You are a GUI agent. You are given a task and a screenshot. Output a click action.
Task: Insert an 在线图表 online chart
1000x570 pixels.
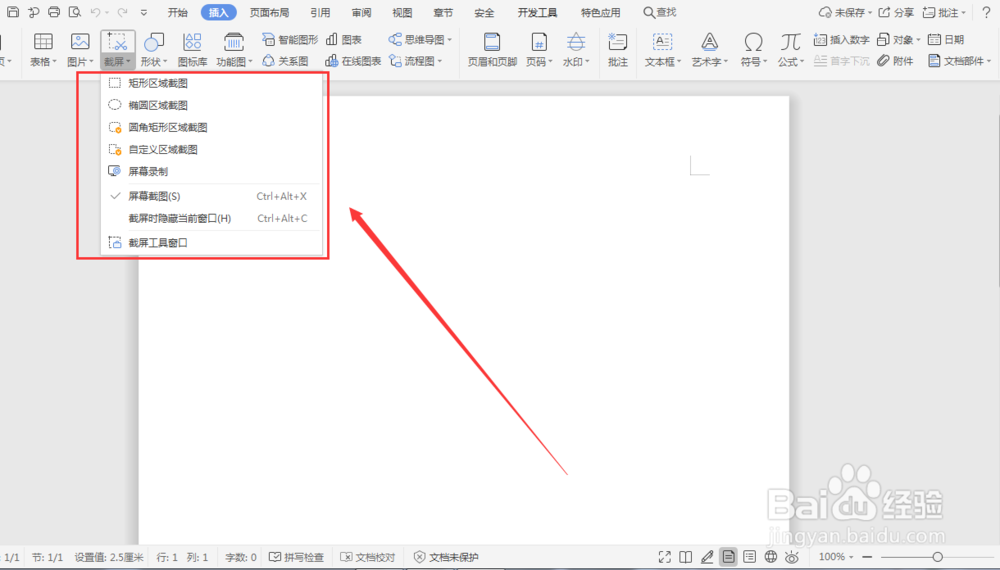point(353,61)
